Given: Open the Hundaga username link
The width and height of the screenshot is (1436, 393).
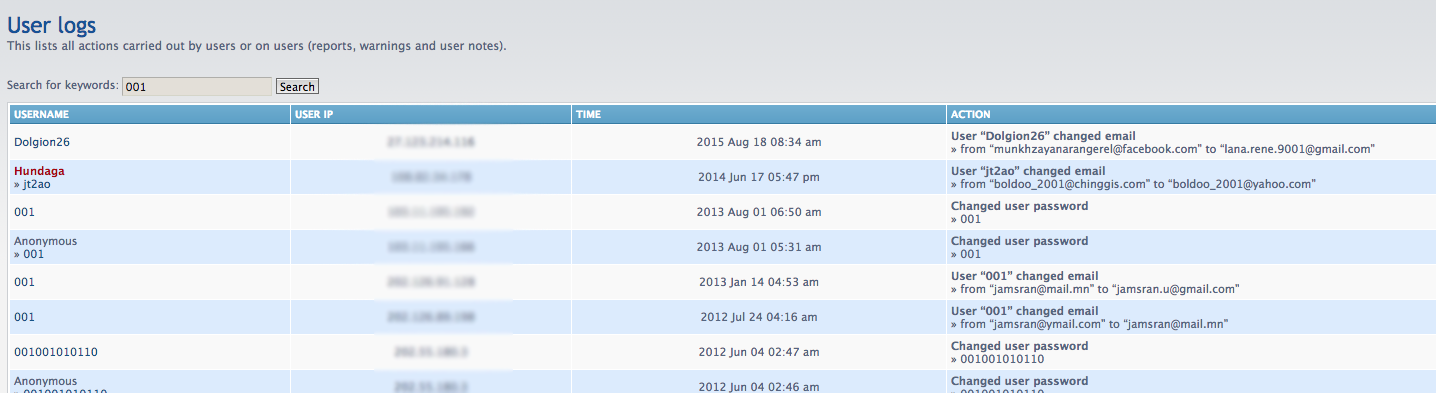Looking at the screenshot, I should click(39, 171).
